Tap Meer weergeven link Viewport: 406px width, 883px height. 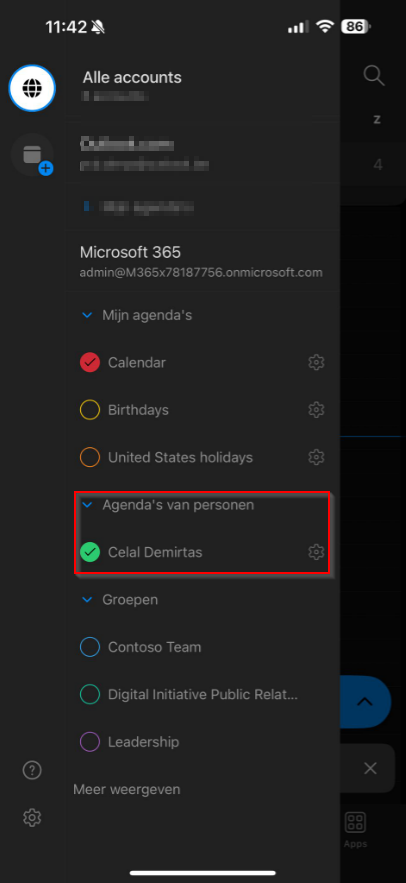click(127, 790)
